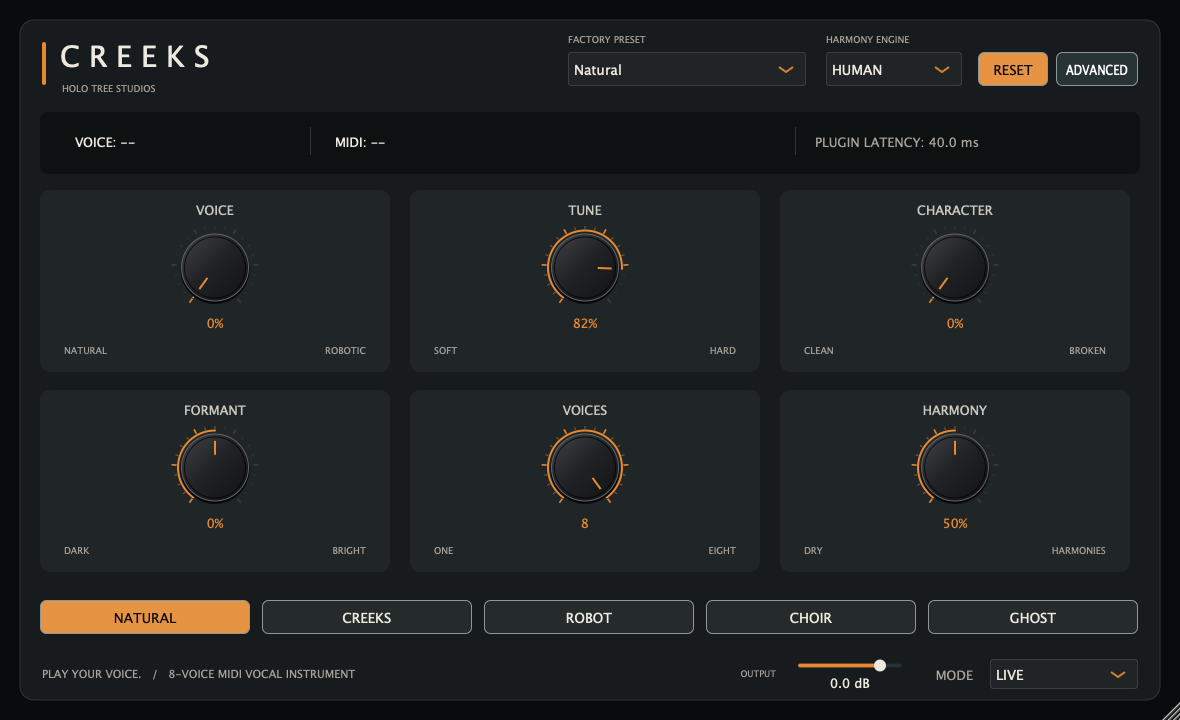This screenshot has height=720, width=1180.
Task: Open the Harmony Engine HUMAN dropdown
Action: coord(893,69)
